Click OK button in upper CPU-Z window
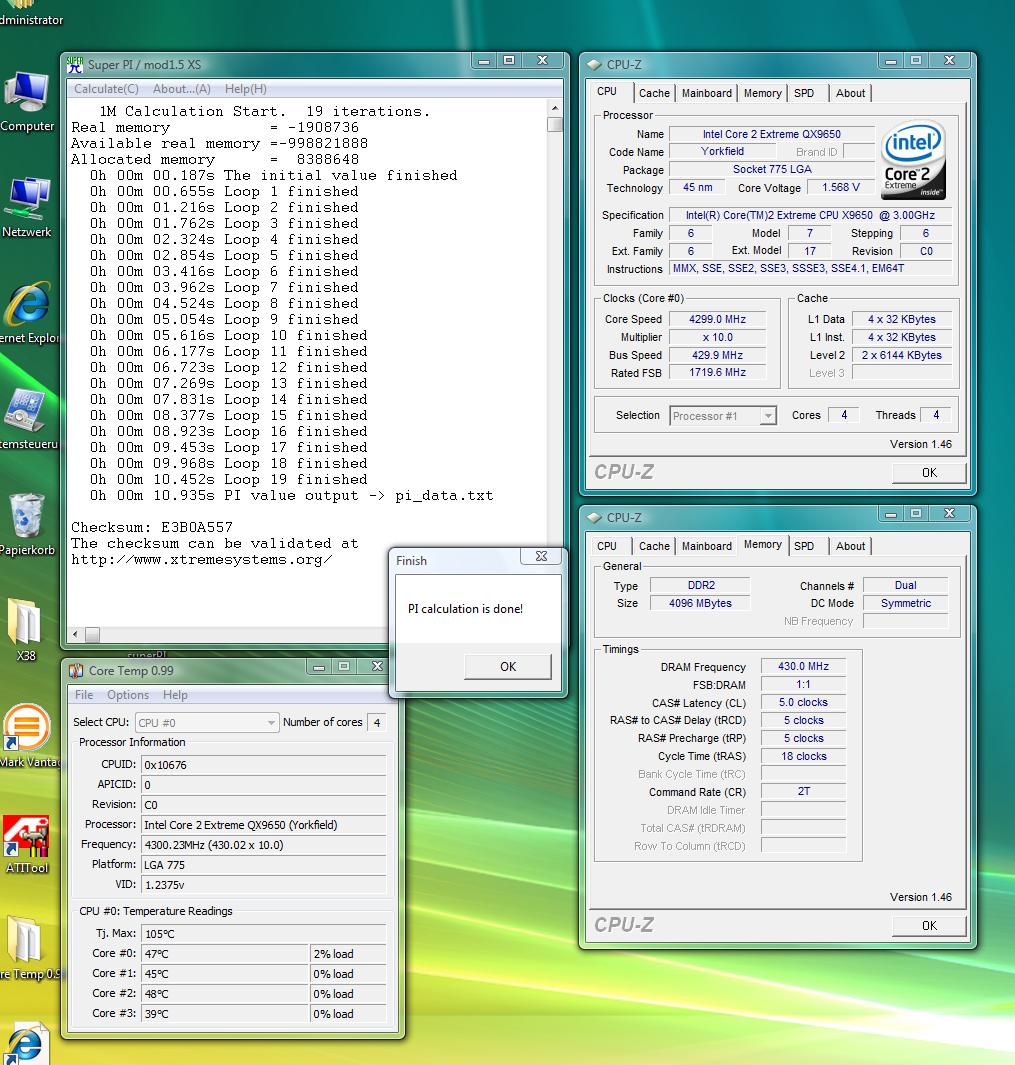The height and width of the screenshot is (1065, 1015). [x=929, y=473]
